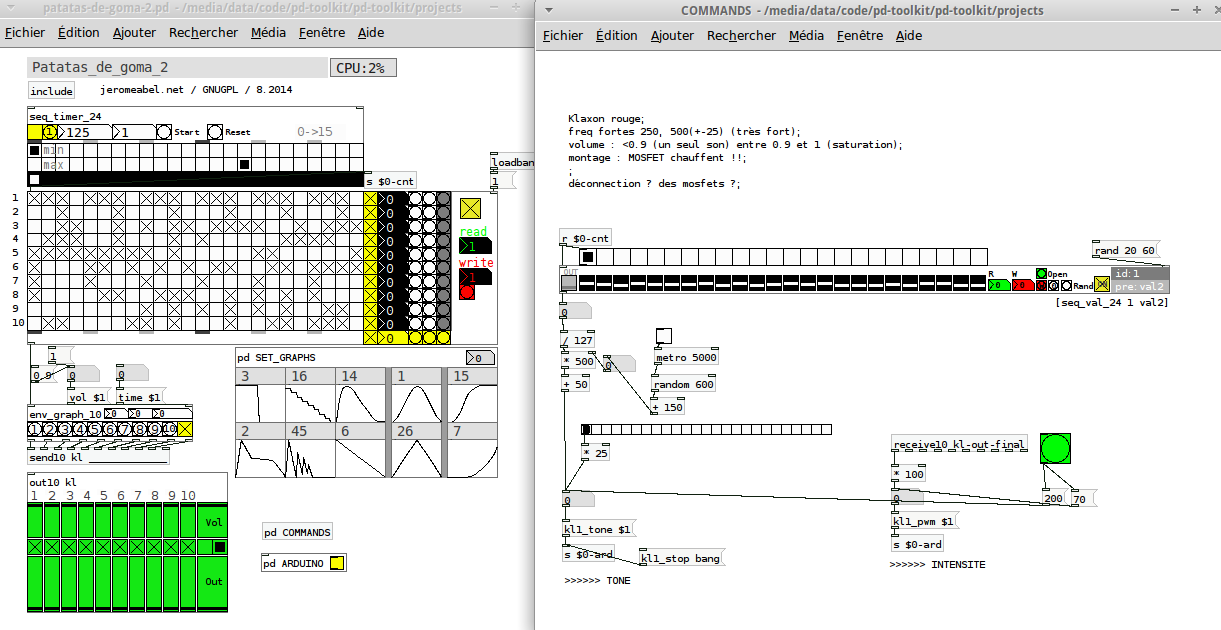Select the green R number box
Image resolution: width=1221 pixels, height=630 pixels.
pos(999,285)
